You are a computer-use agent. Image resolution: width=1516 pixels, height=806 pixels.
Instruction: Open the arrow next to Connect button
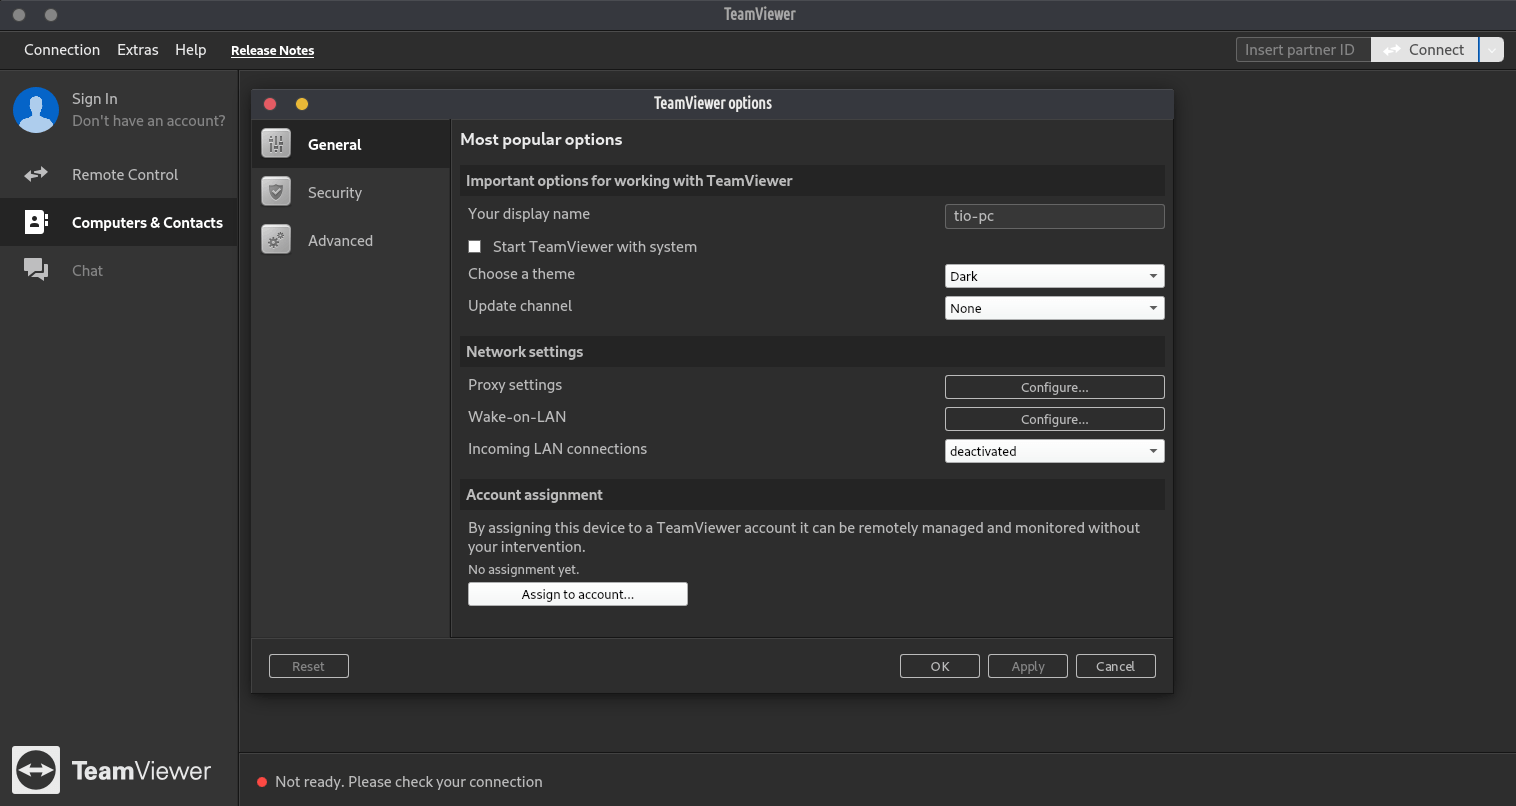(1491, 50)
